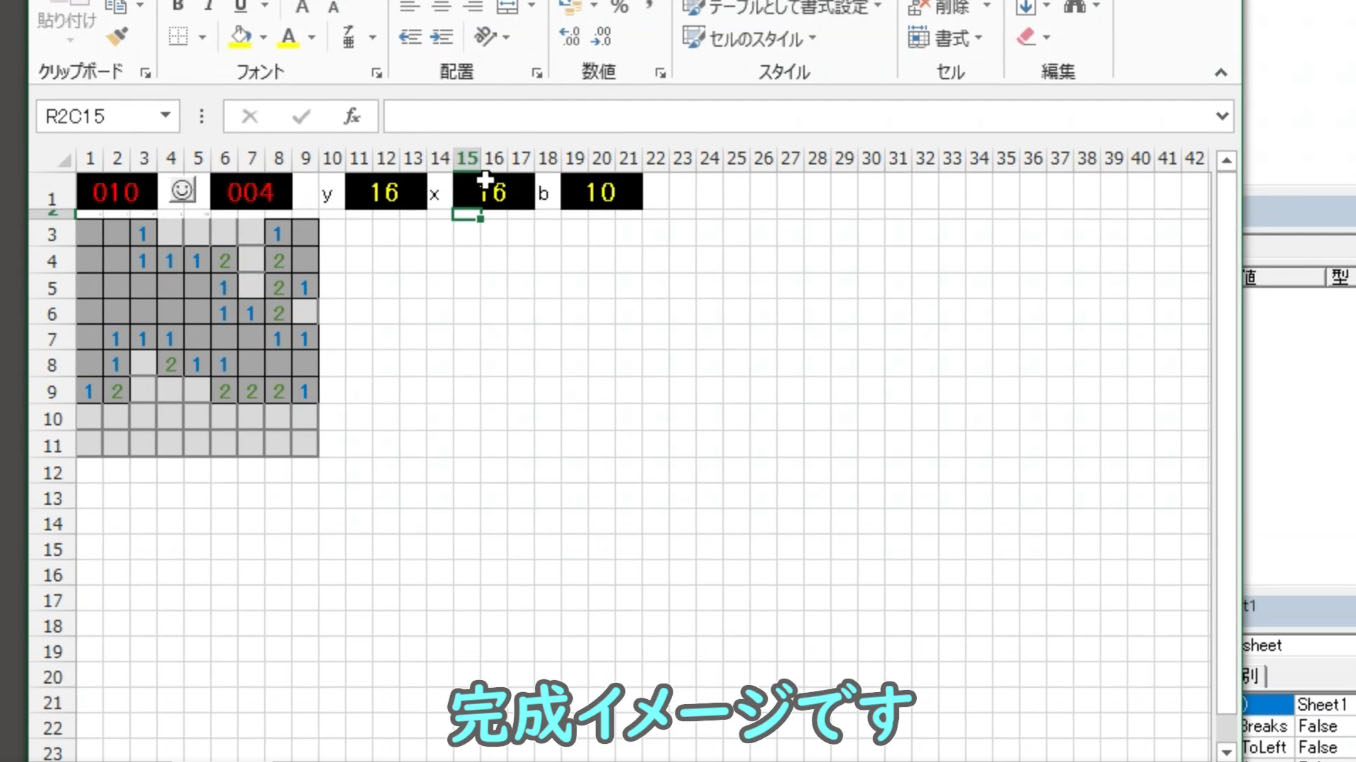Open the Format (書式) cells menu
This screenshot has height=762, width=1356.
(946, 38)
